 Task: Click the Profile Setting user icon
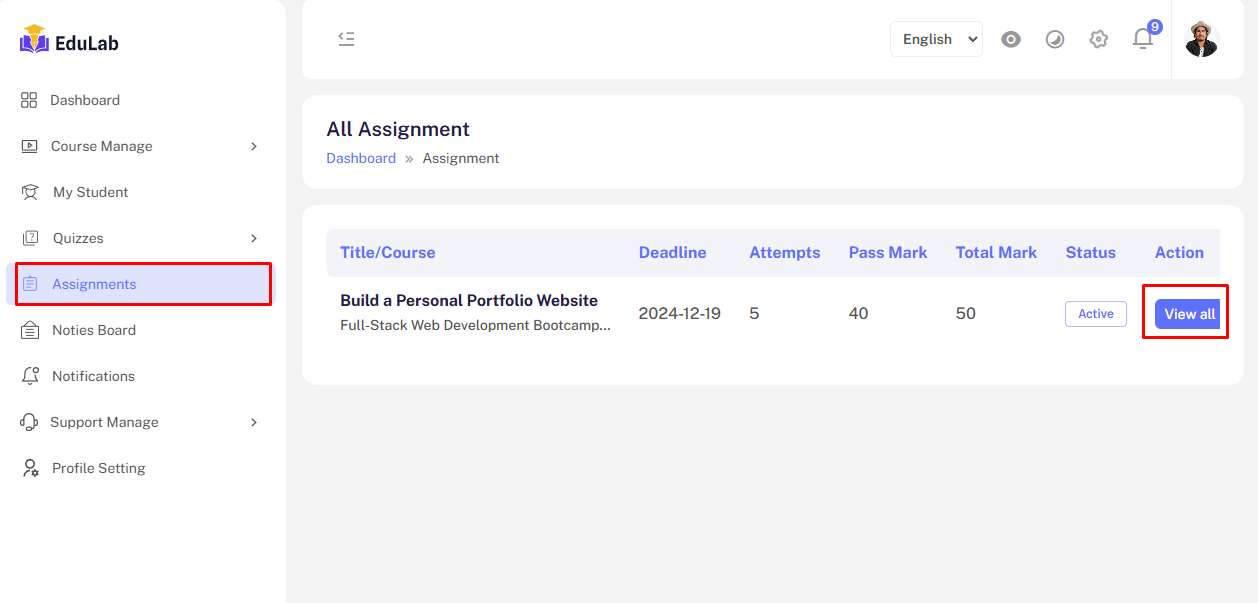(x=30, y=468)
